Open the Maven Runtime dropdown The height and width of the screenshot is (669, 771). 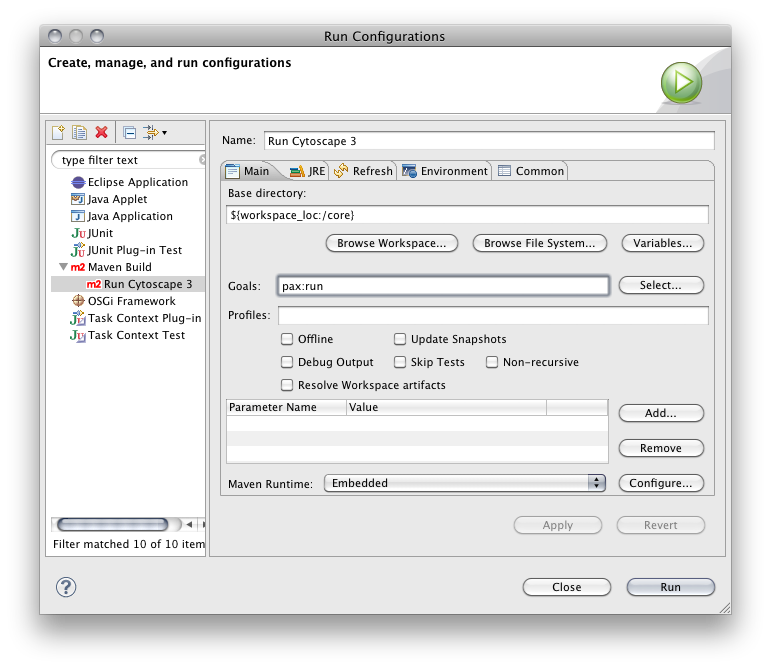pos(465,483)
